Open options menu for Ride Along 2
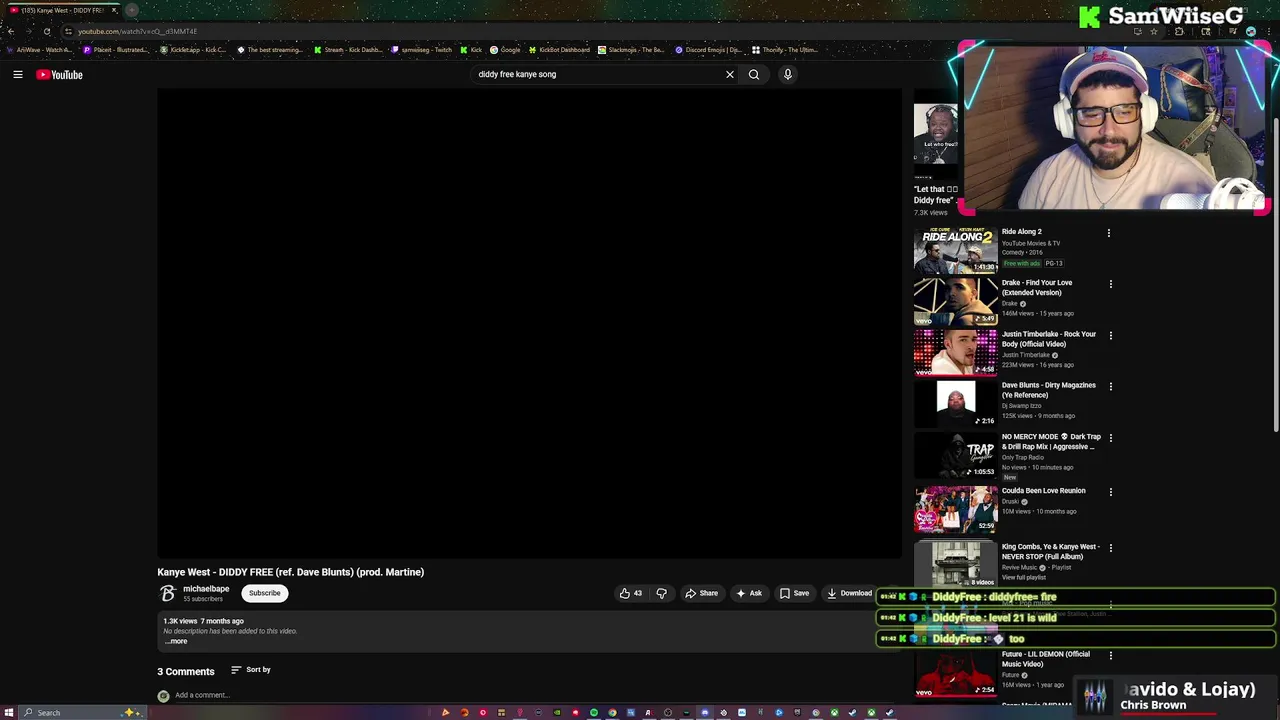1280x720 pixels. 1108,233
